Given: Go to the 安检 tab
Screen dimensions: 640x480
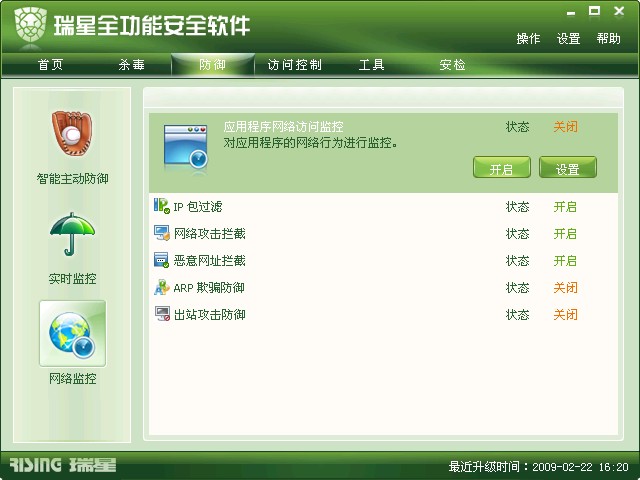Looking at the screenshot, I should (452, 64).
